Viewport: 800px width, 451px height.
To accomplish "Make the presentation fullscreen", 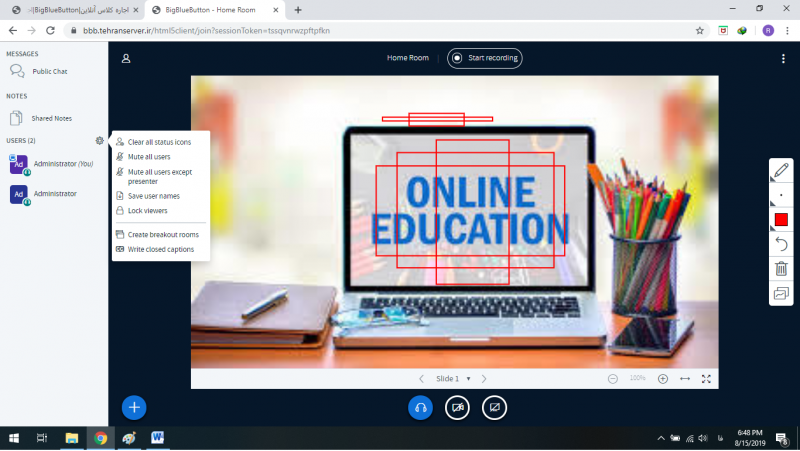I will pos(706,379).
